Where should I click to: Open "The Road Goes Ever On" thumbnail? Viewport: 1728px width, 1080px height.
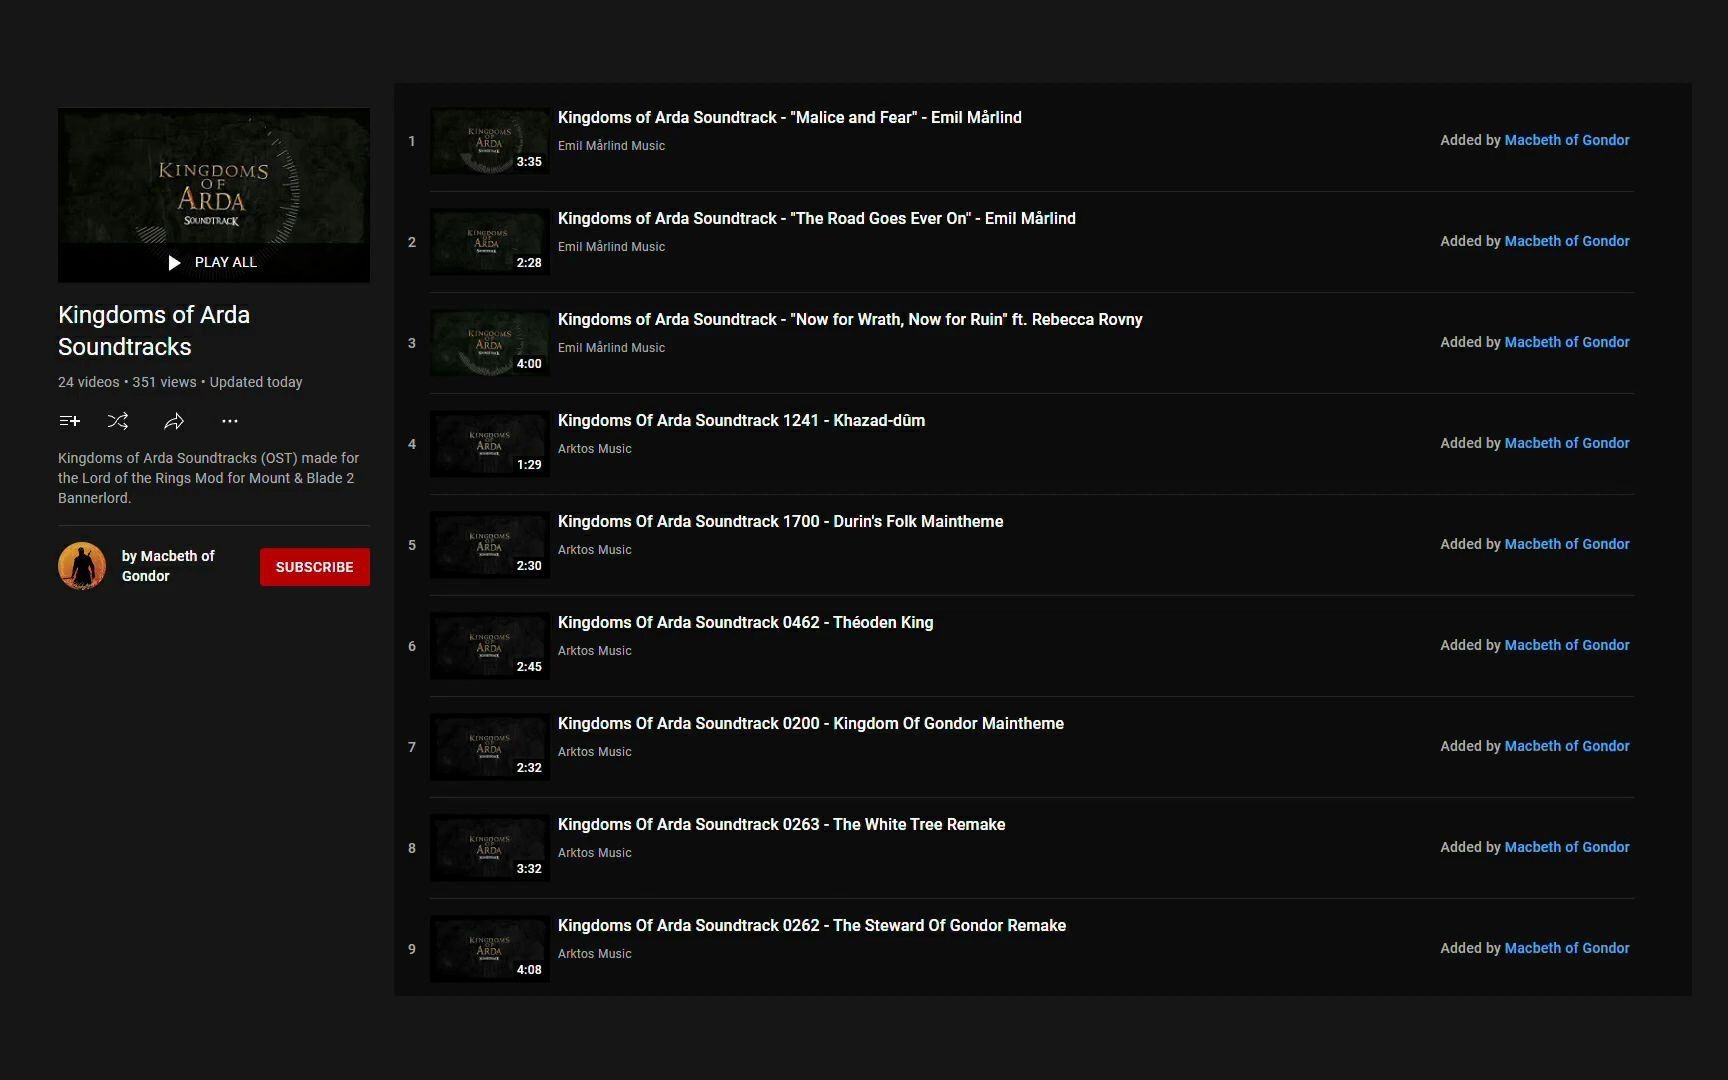490,242
